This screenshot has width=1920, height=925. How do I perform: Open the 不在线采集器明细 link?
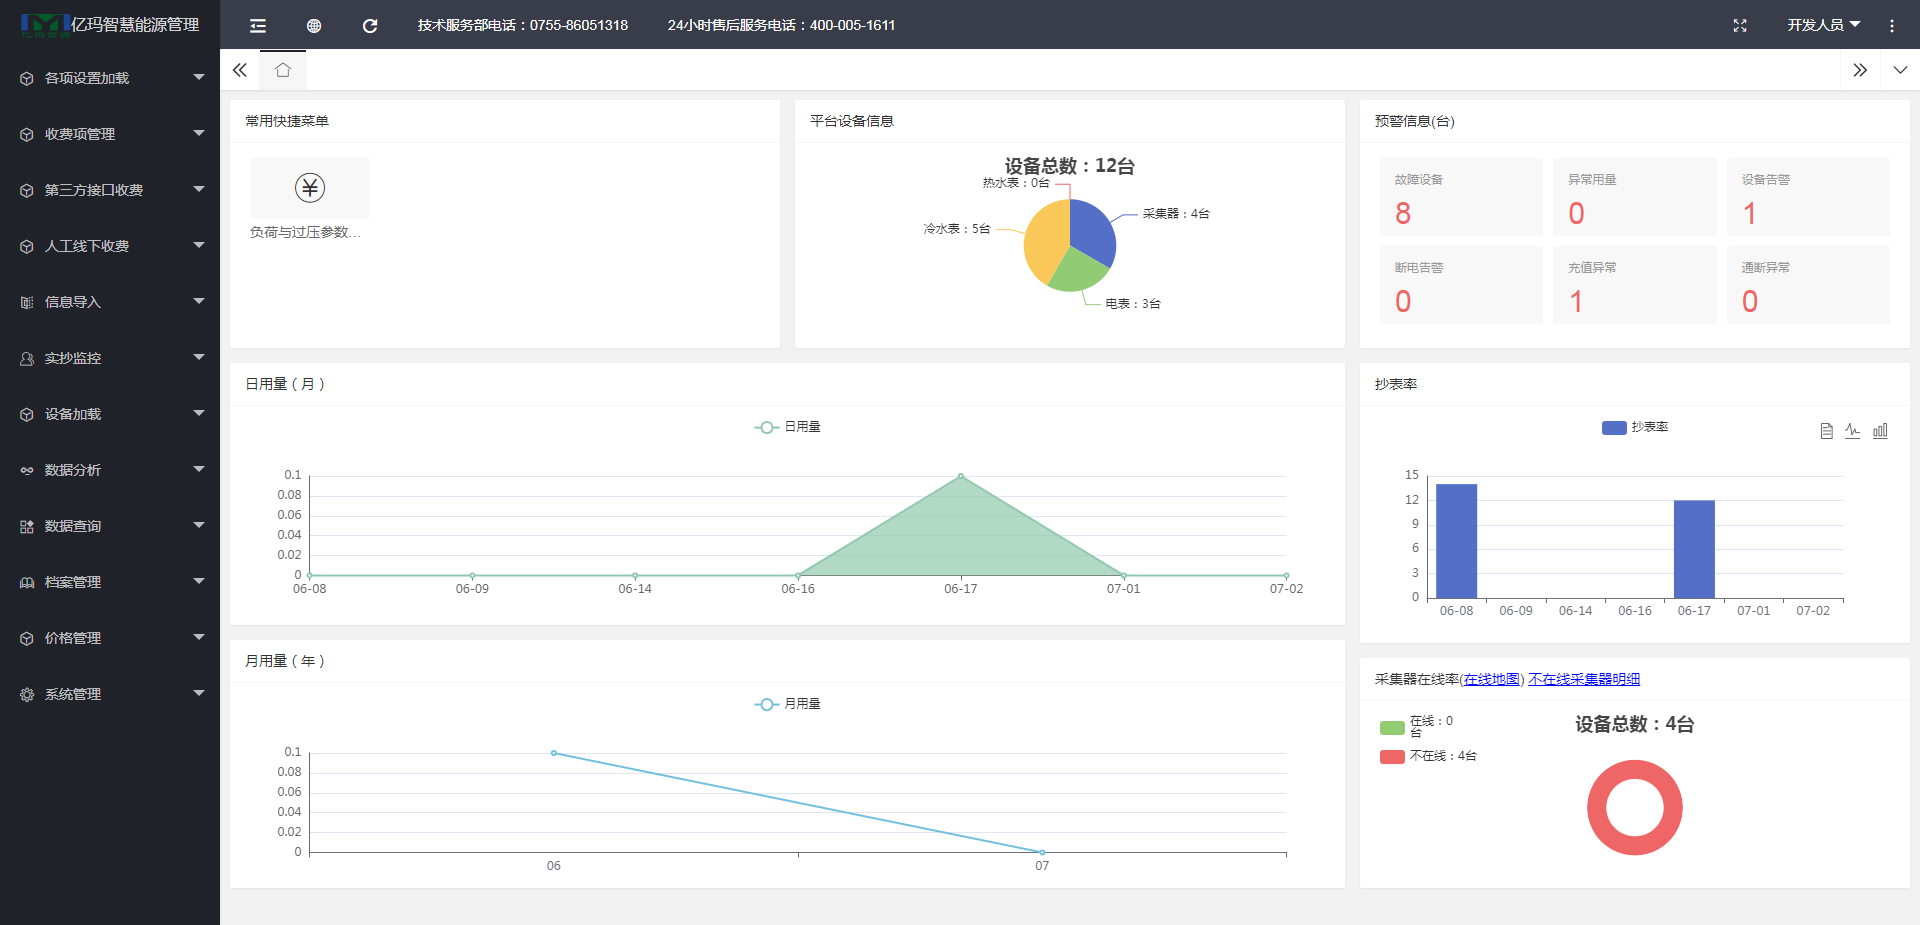click(x=1584, y=680)
